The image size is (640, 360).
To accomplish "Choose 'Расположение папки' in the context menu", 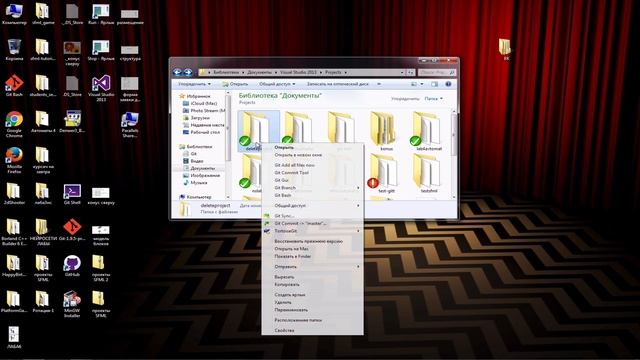I will [x=312, y=320].
